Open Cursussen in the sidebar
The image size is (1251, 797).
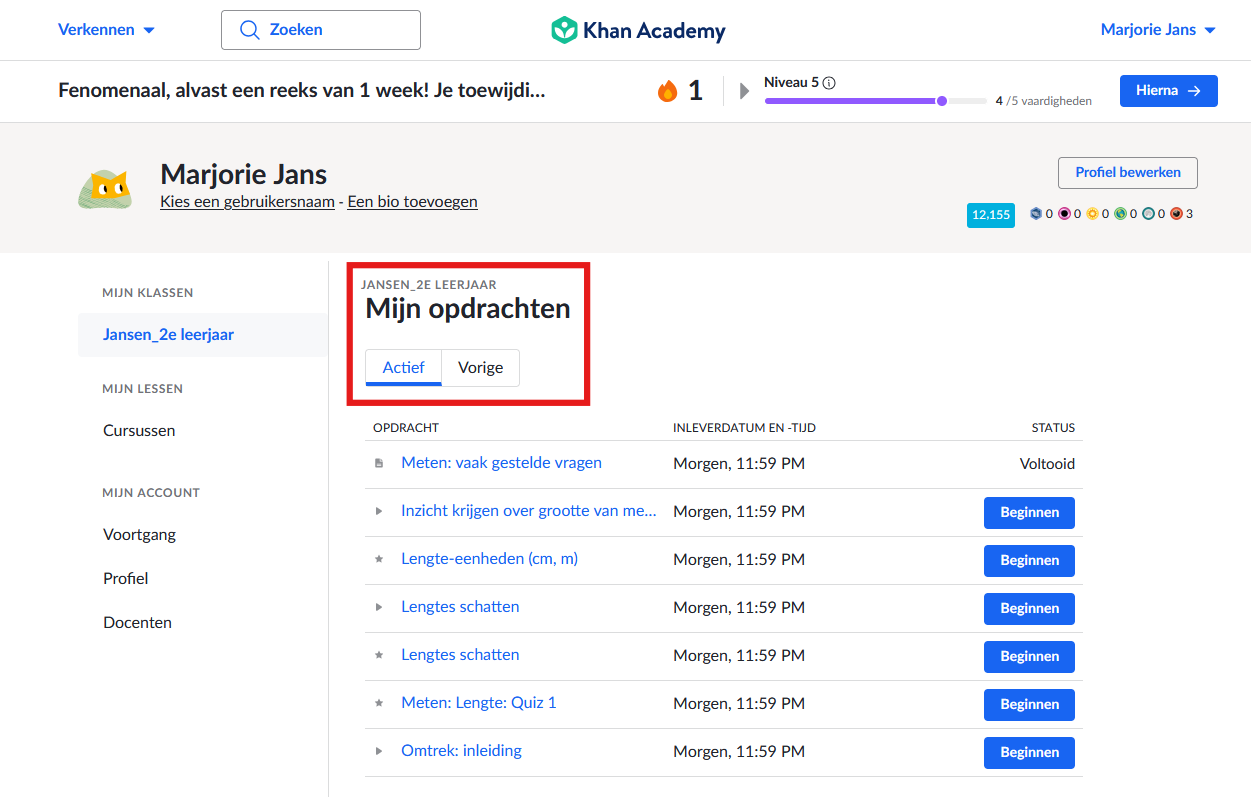tap(139, 431)
